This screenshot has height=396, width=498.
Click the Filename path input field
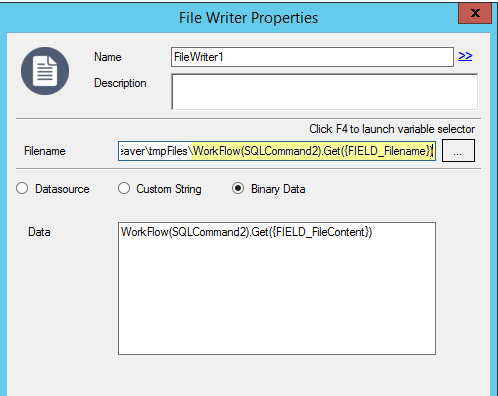(277, 151)
